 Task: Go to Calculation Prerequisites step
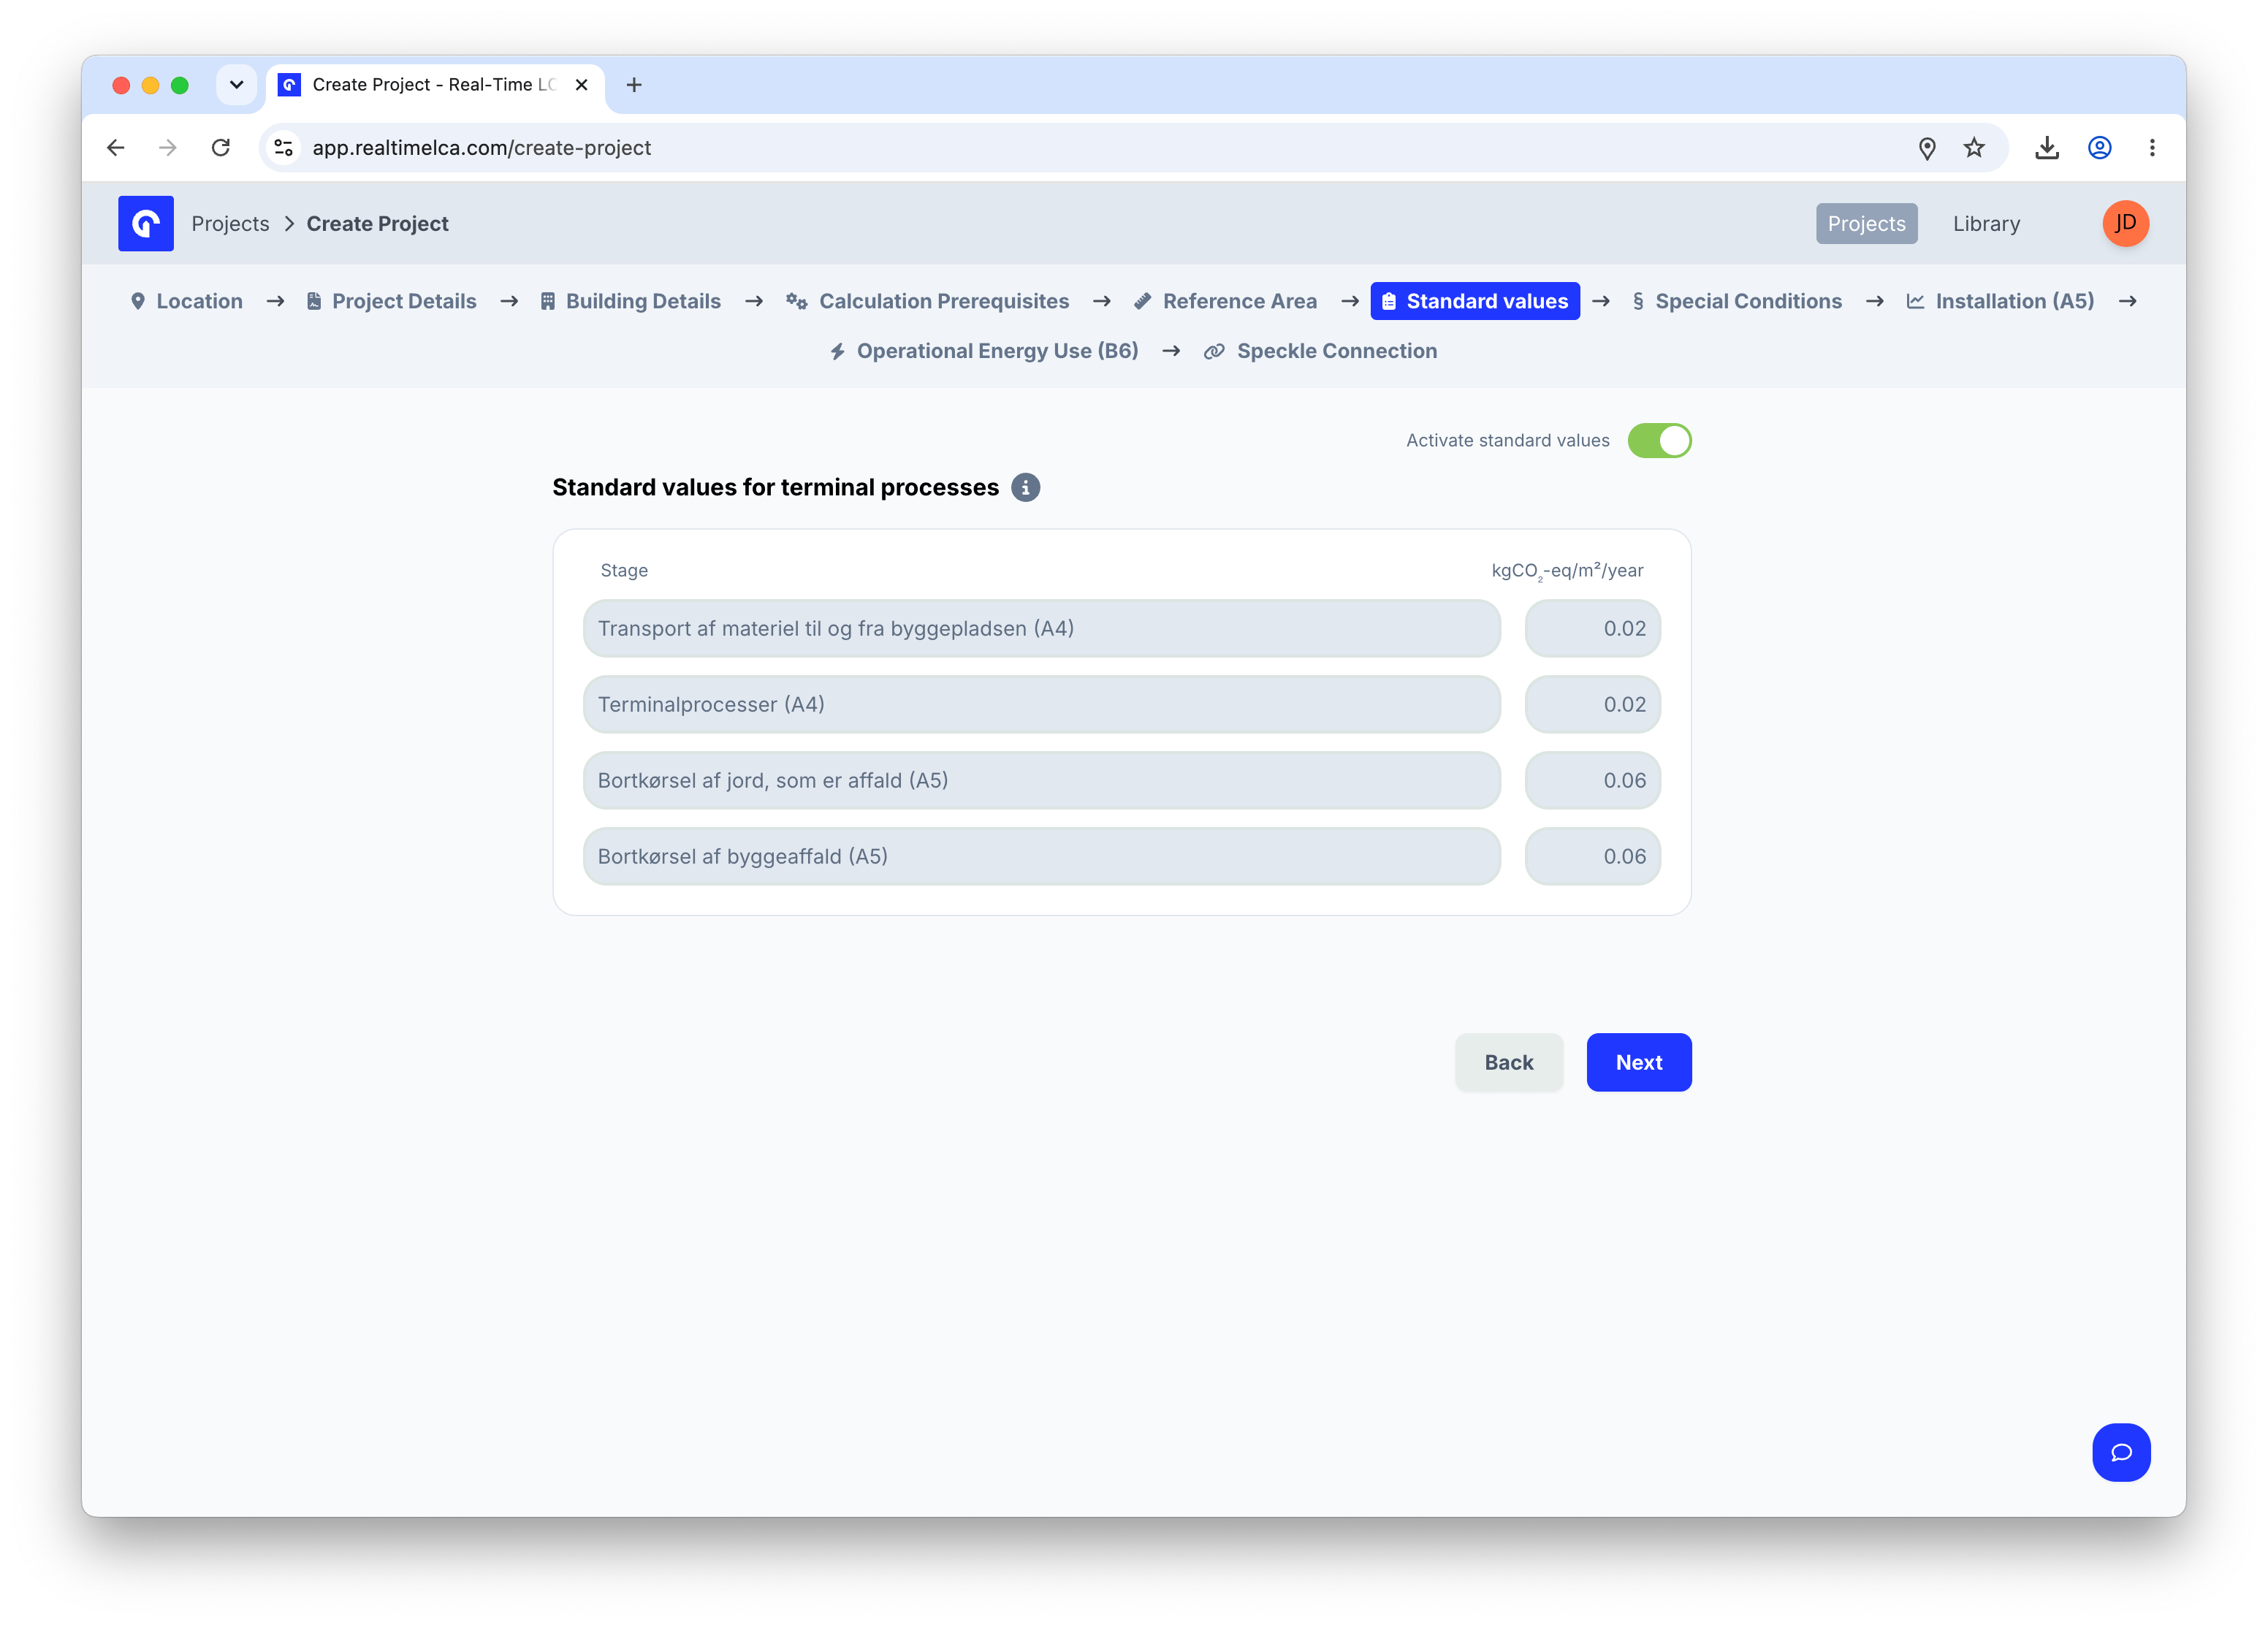click(927, 301)
